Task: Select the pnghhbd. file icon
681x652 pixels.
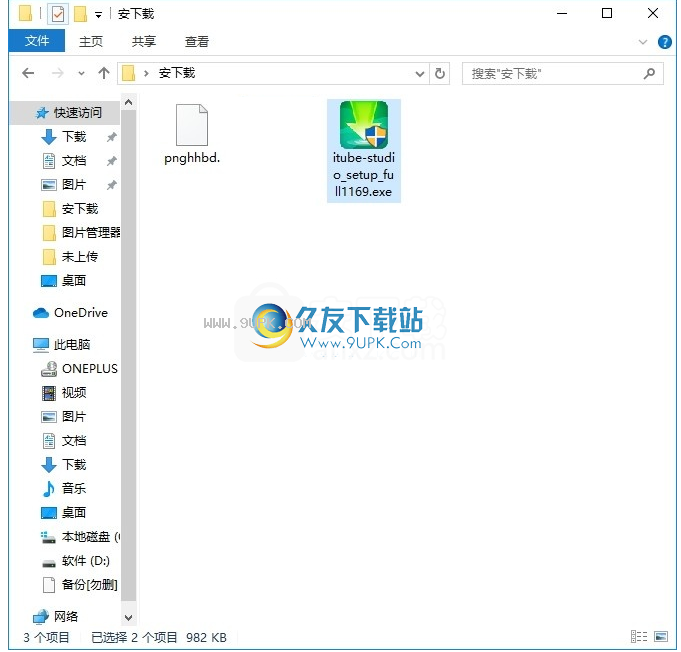Action: (192, 125)
